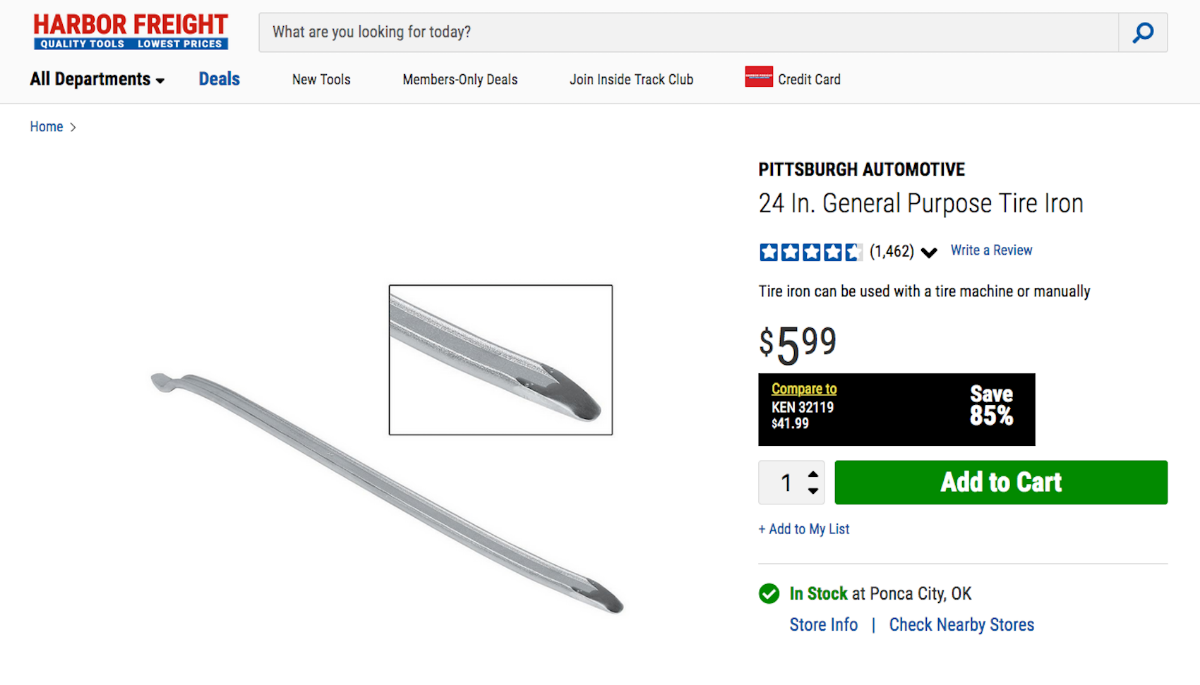The image size is (1200, 685).
Task: Select Join Inside Track Club
Action: pyautogui.click(x=631, y=80)
